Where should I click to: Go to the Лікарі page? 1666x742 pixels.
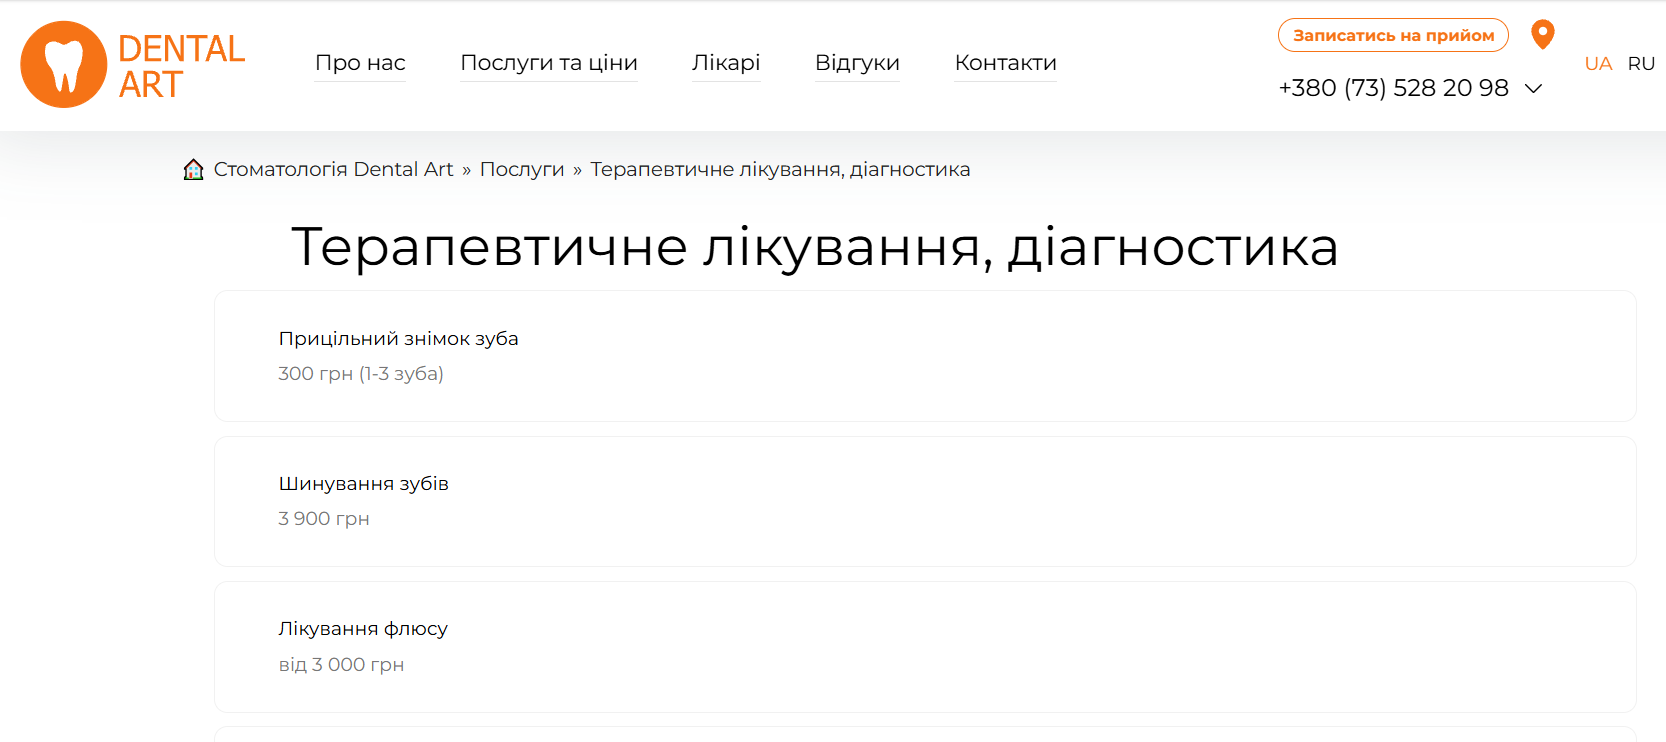pos(726,63)
